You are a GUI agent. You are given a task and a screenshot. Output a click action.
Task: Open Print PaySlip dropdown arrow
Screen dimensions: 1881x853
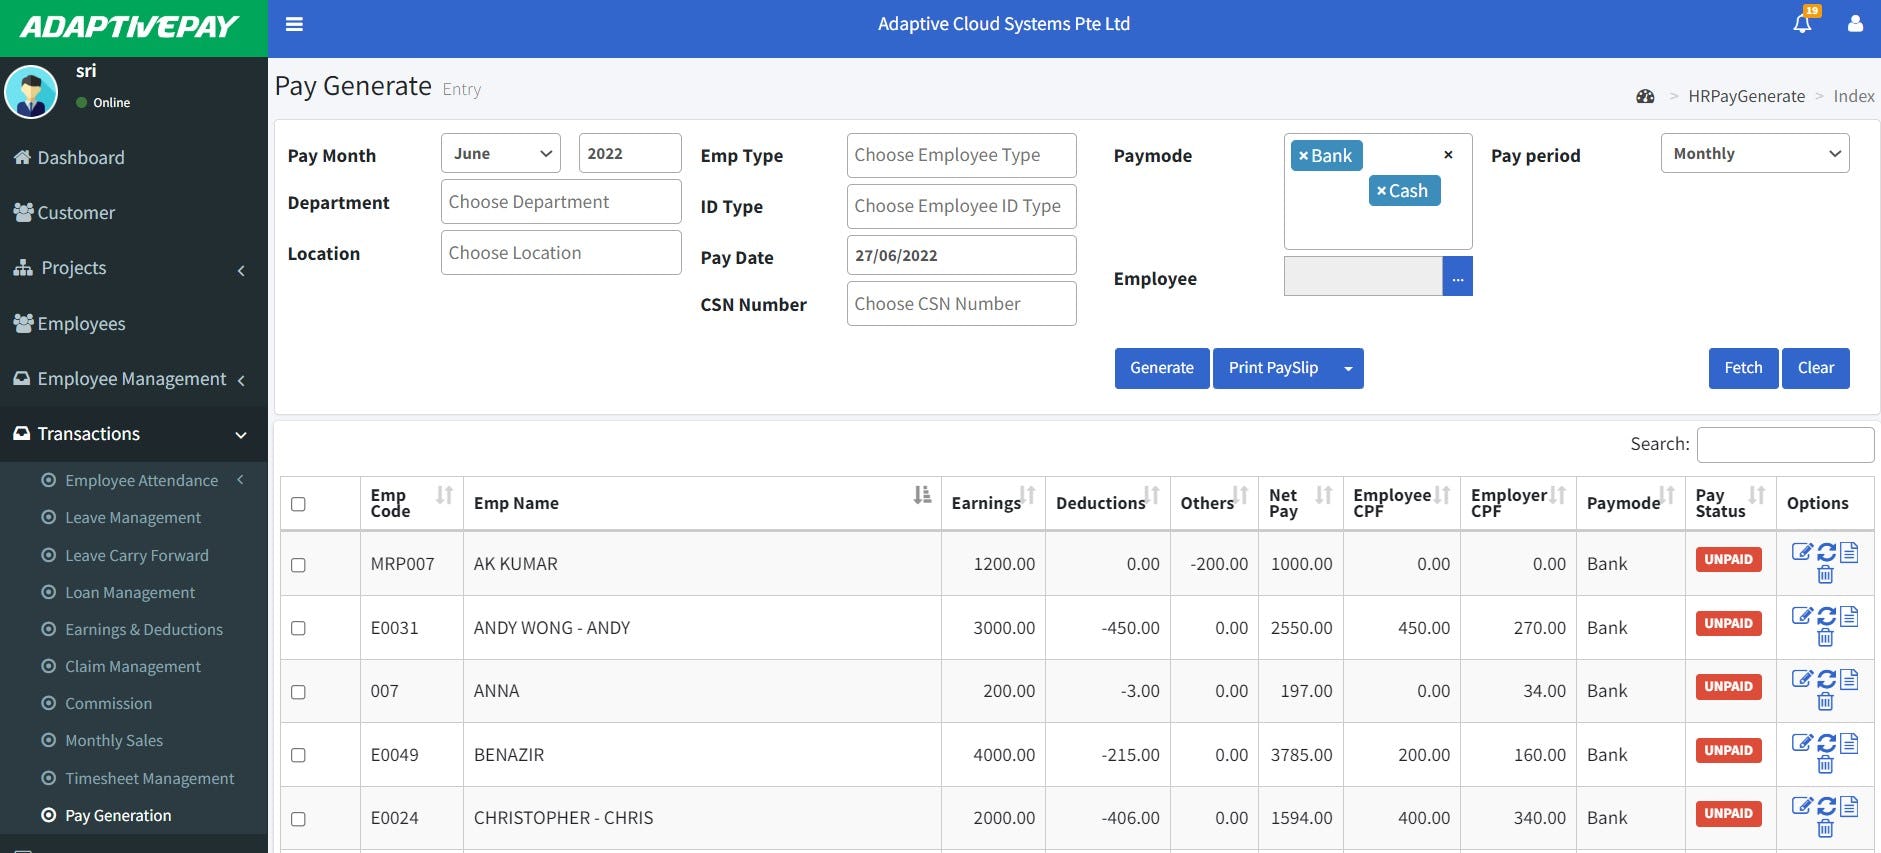click(x=1348, y=368)
